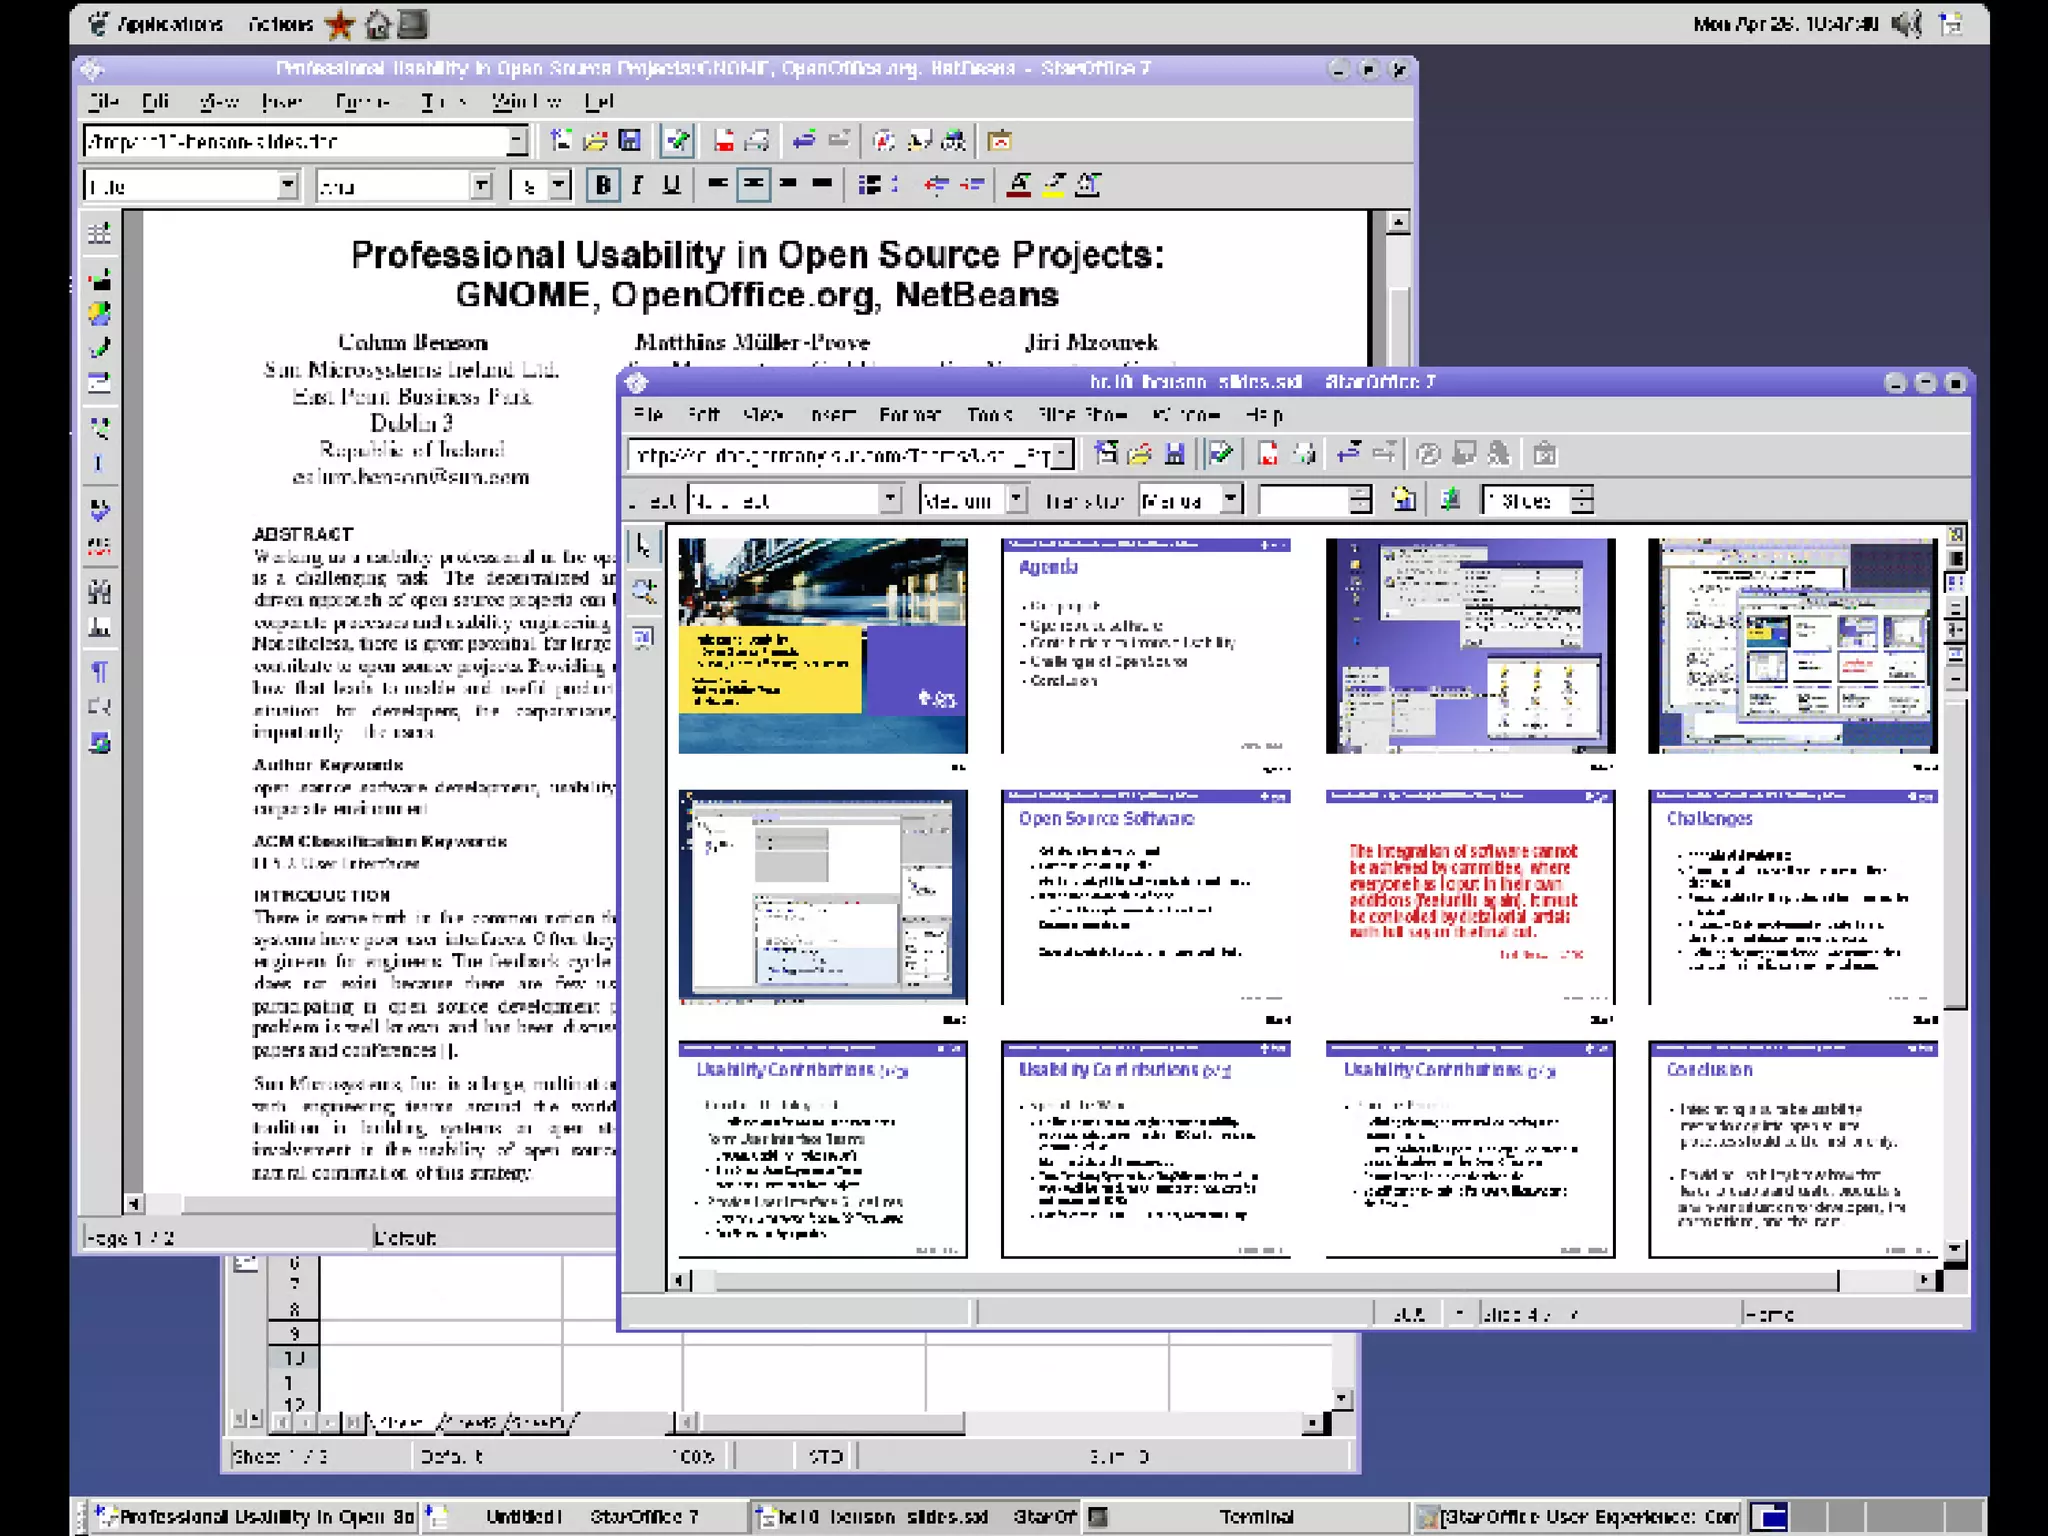Select the Zoom tool in Impress sidebar
Screen dimensions: 2048x1536
[x=643, y=592]
